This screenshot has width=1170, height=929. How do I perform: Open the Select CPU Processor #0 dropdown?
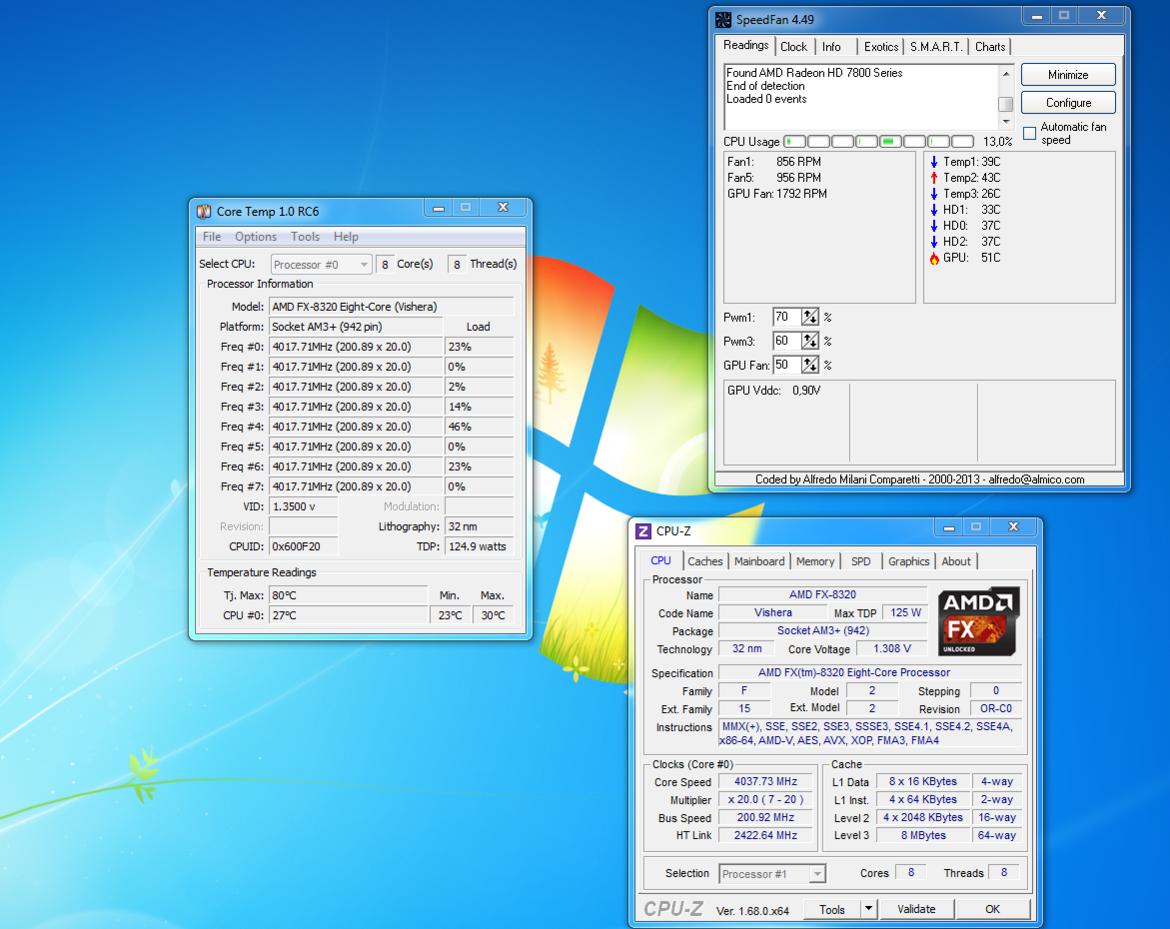click(x=321, y=264)
